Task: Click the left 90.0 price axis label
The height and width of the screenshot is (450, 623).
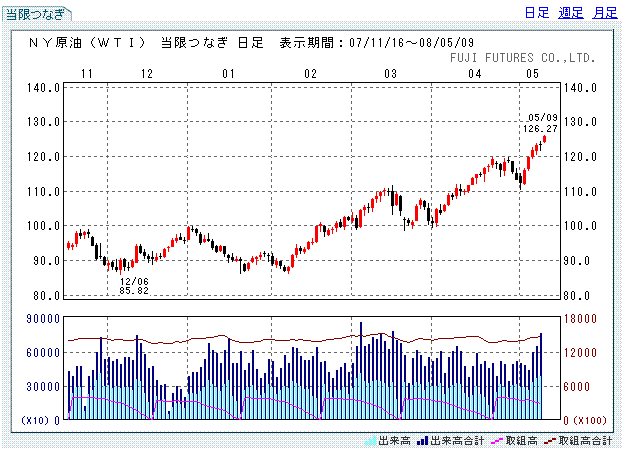Action: click(46, 261)
